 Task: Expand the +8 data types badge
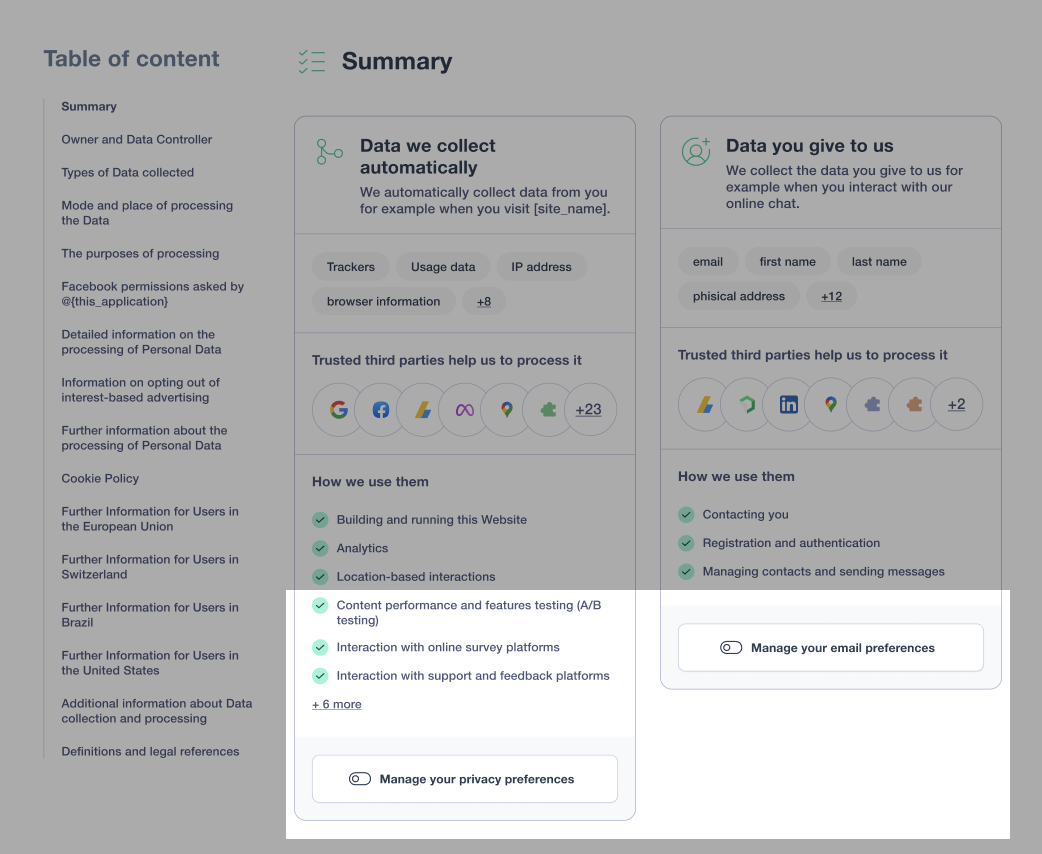[484, 301]
